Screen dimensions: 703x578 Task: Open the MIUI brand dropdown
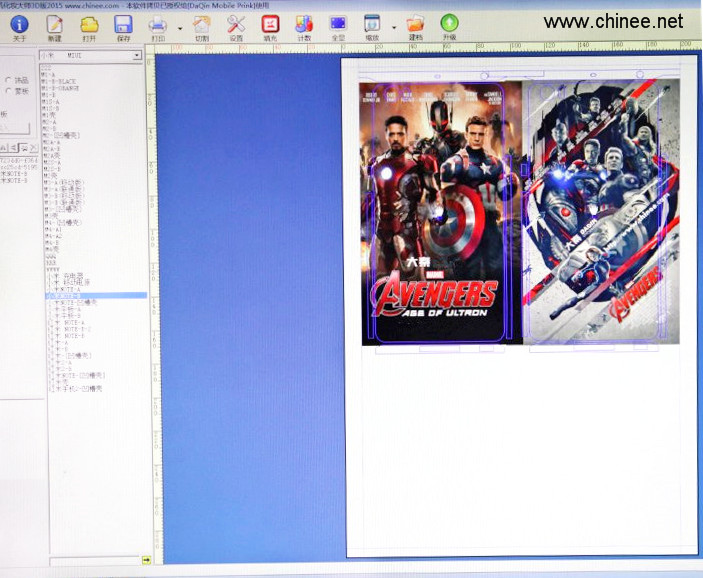coord(137,56)
